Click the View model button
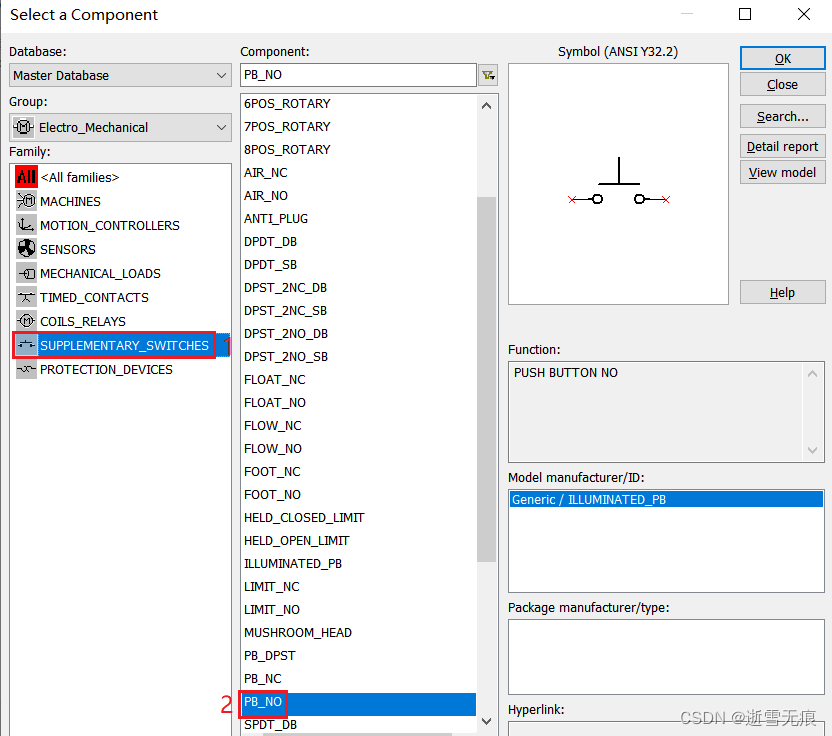This screenshot has height=736, width=832. pos(782,172)
